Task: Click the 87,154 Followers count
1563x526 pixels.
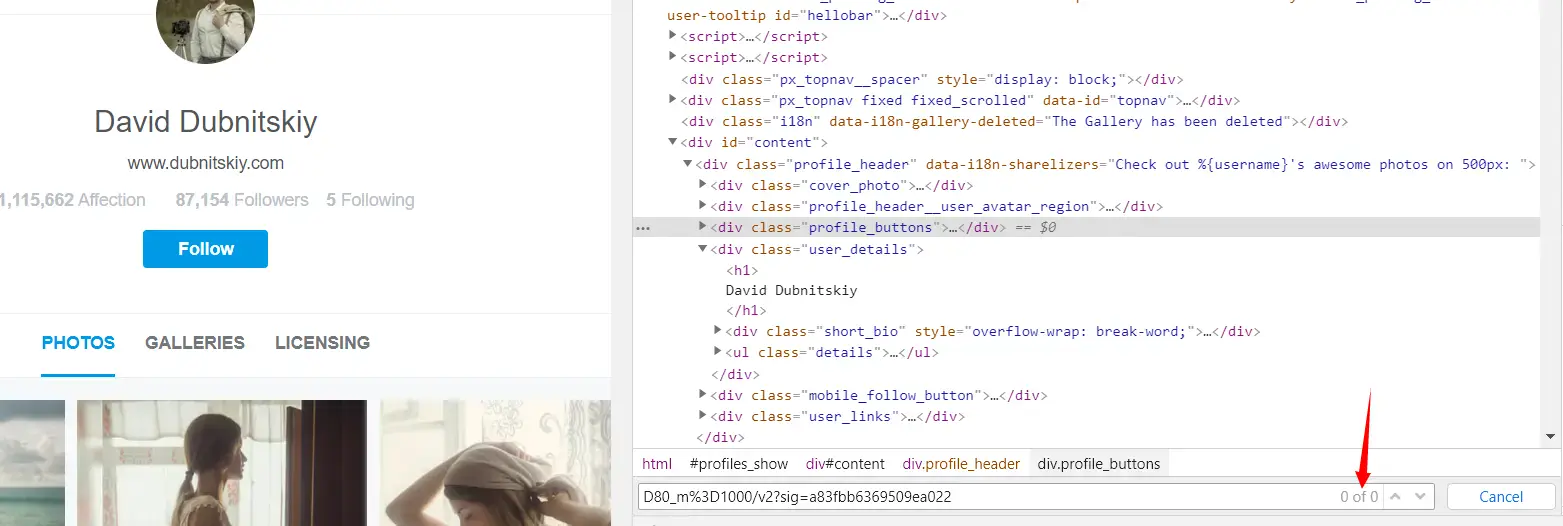Action: tap(242, 200)
